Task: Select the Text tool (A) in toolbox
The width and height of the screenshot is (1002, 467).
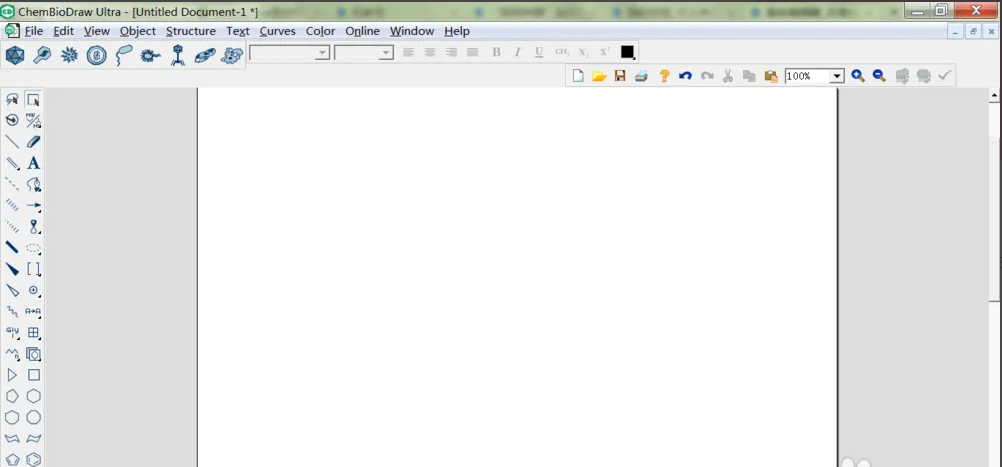Action: pos(34,163)
